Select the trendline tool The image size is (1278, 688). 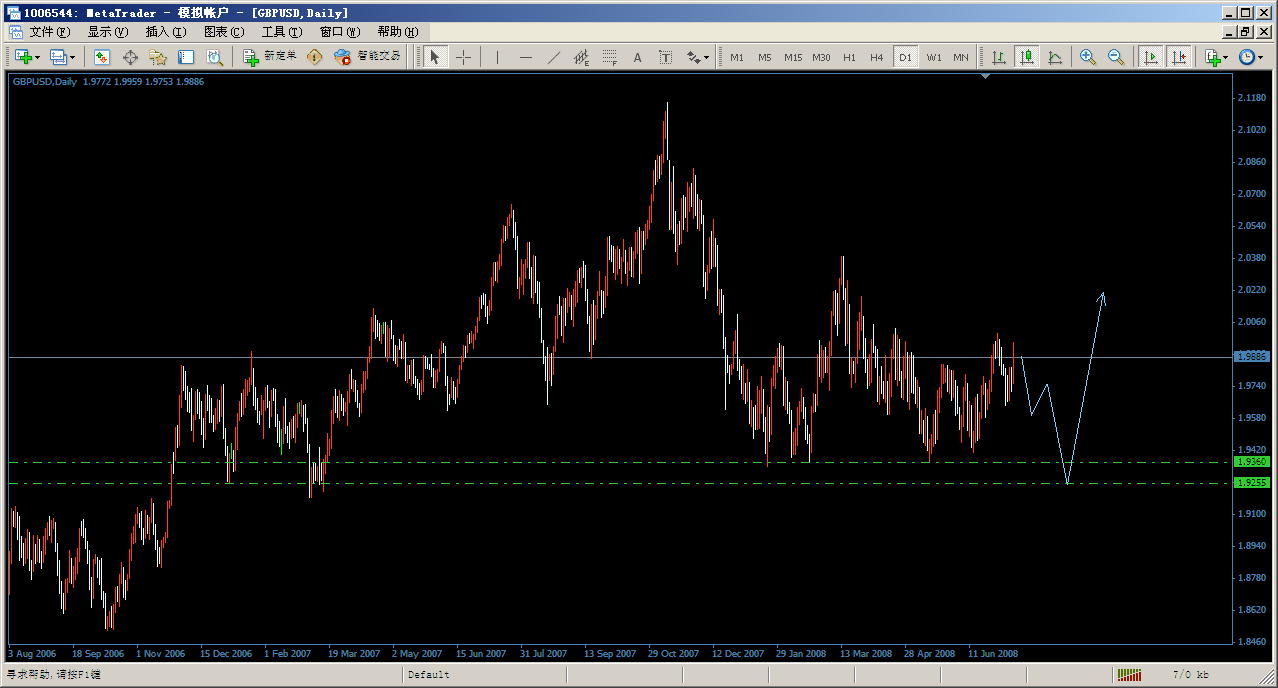[x=553, y=57]
